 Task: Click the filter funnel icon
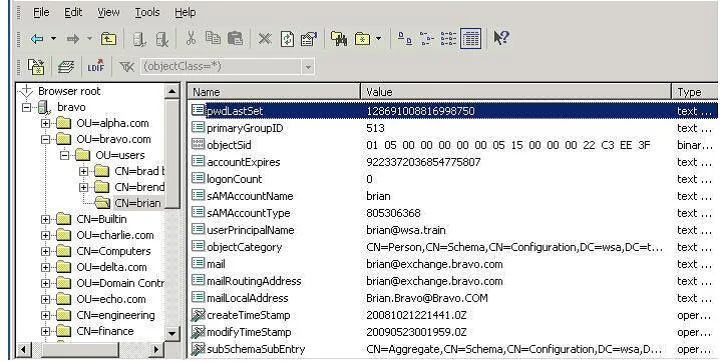point(126,67)
